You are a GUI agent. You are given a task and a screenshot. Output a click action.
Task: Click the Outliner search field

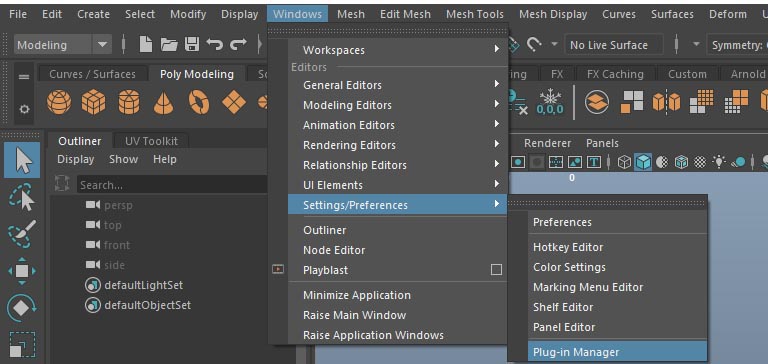pyautogui.click(x=172, y=185)
